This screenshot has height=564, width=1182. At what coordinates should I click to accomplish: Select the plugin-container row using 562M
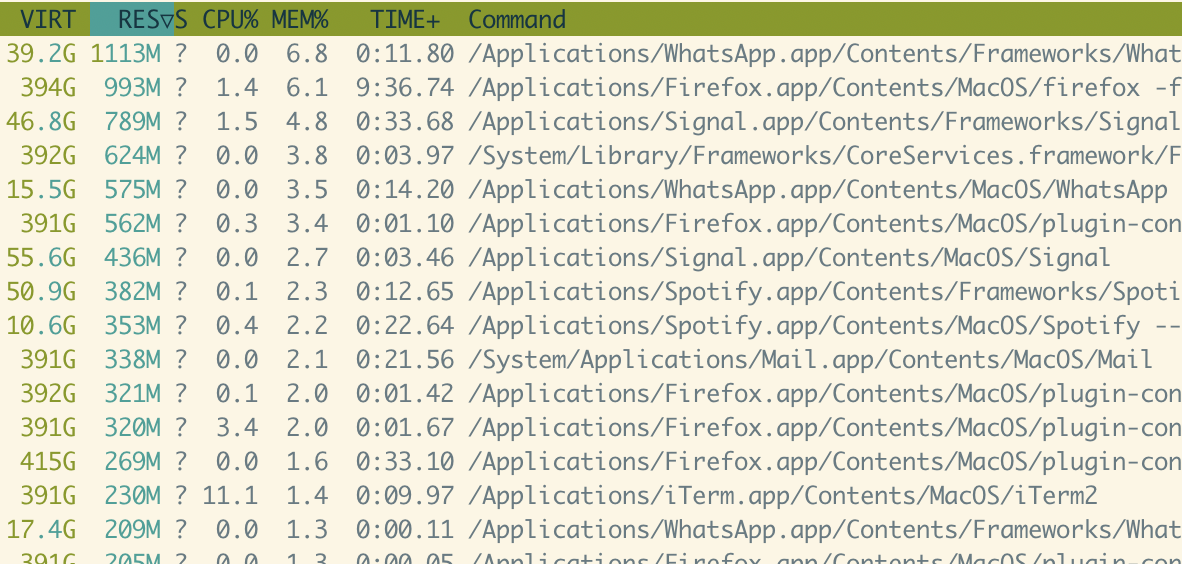point(591,223)
